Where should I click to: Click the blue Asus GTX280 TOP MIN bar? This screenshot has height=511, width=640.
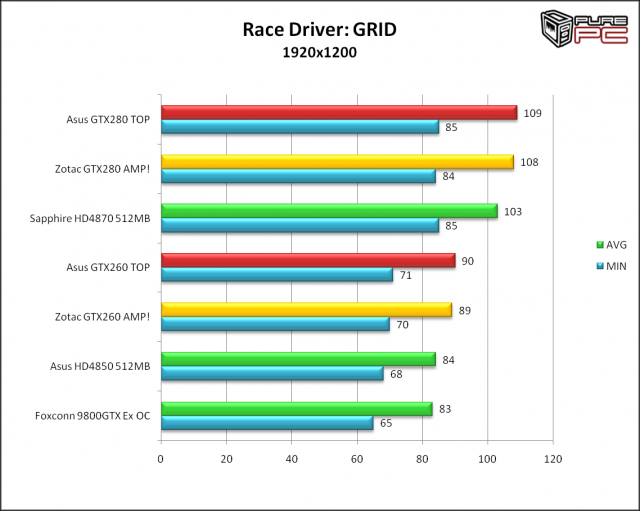click(300, 127)
